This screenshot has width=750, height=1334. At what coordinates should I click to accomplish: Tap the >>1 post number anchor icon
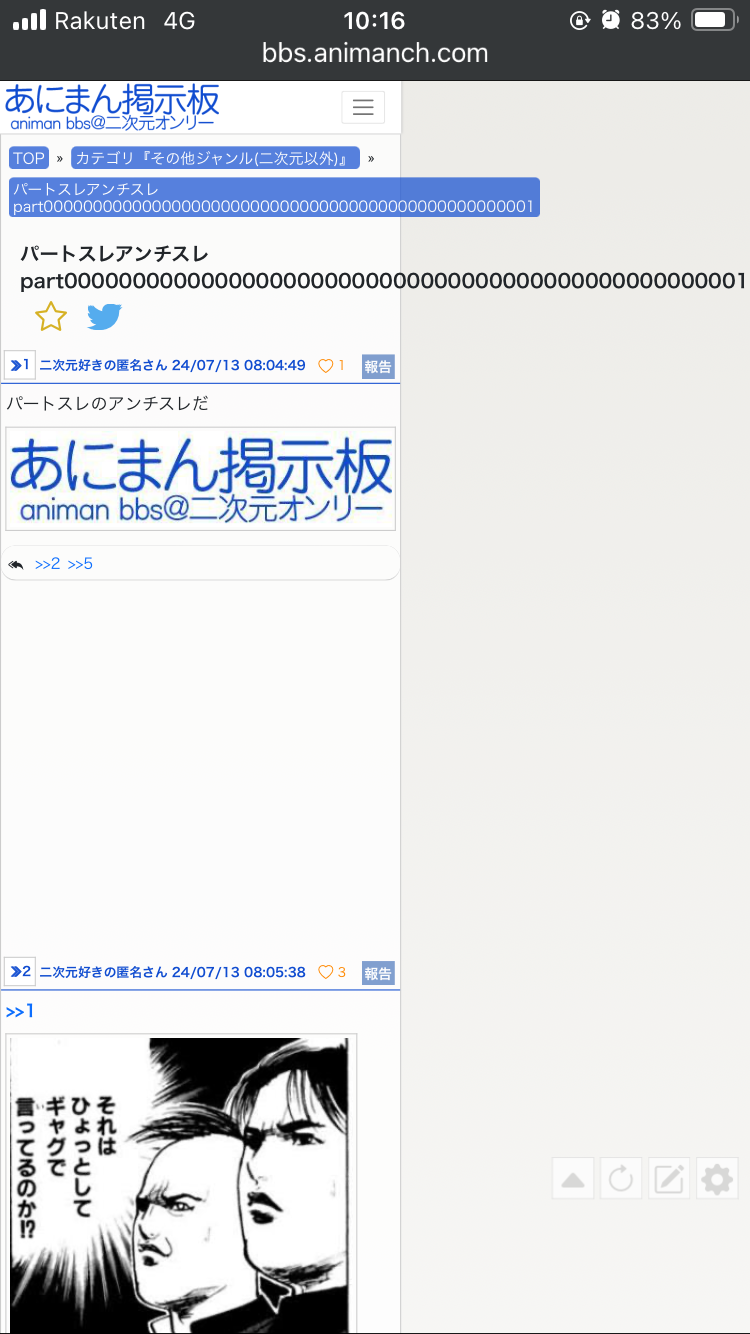(20, 366)
